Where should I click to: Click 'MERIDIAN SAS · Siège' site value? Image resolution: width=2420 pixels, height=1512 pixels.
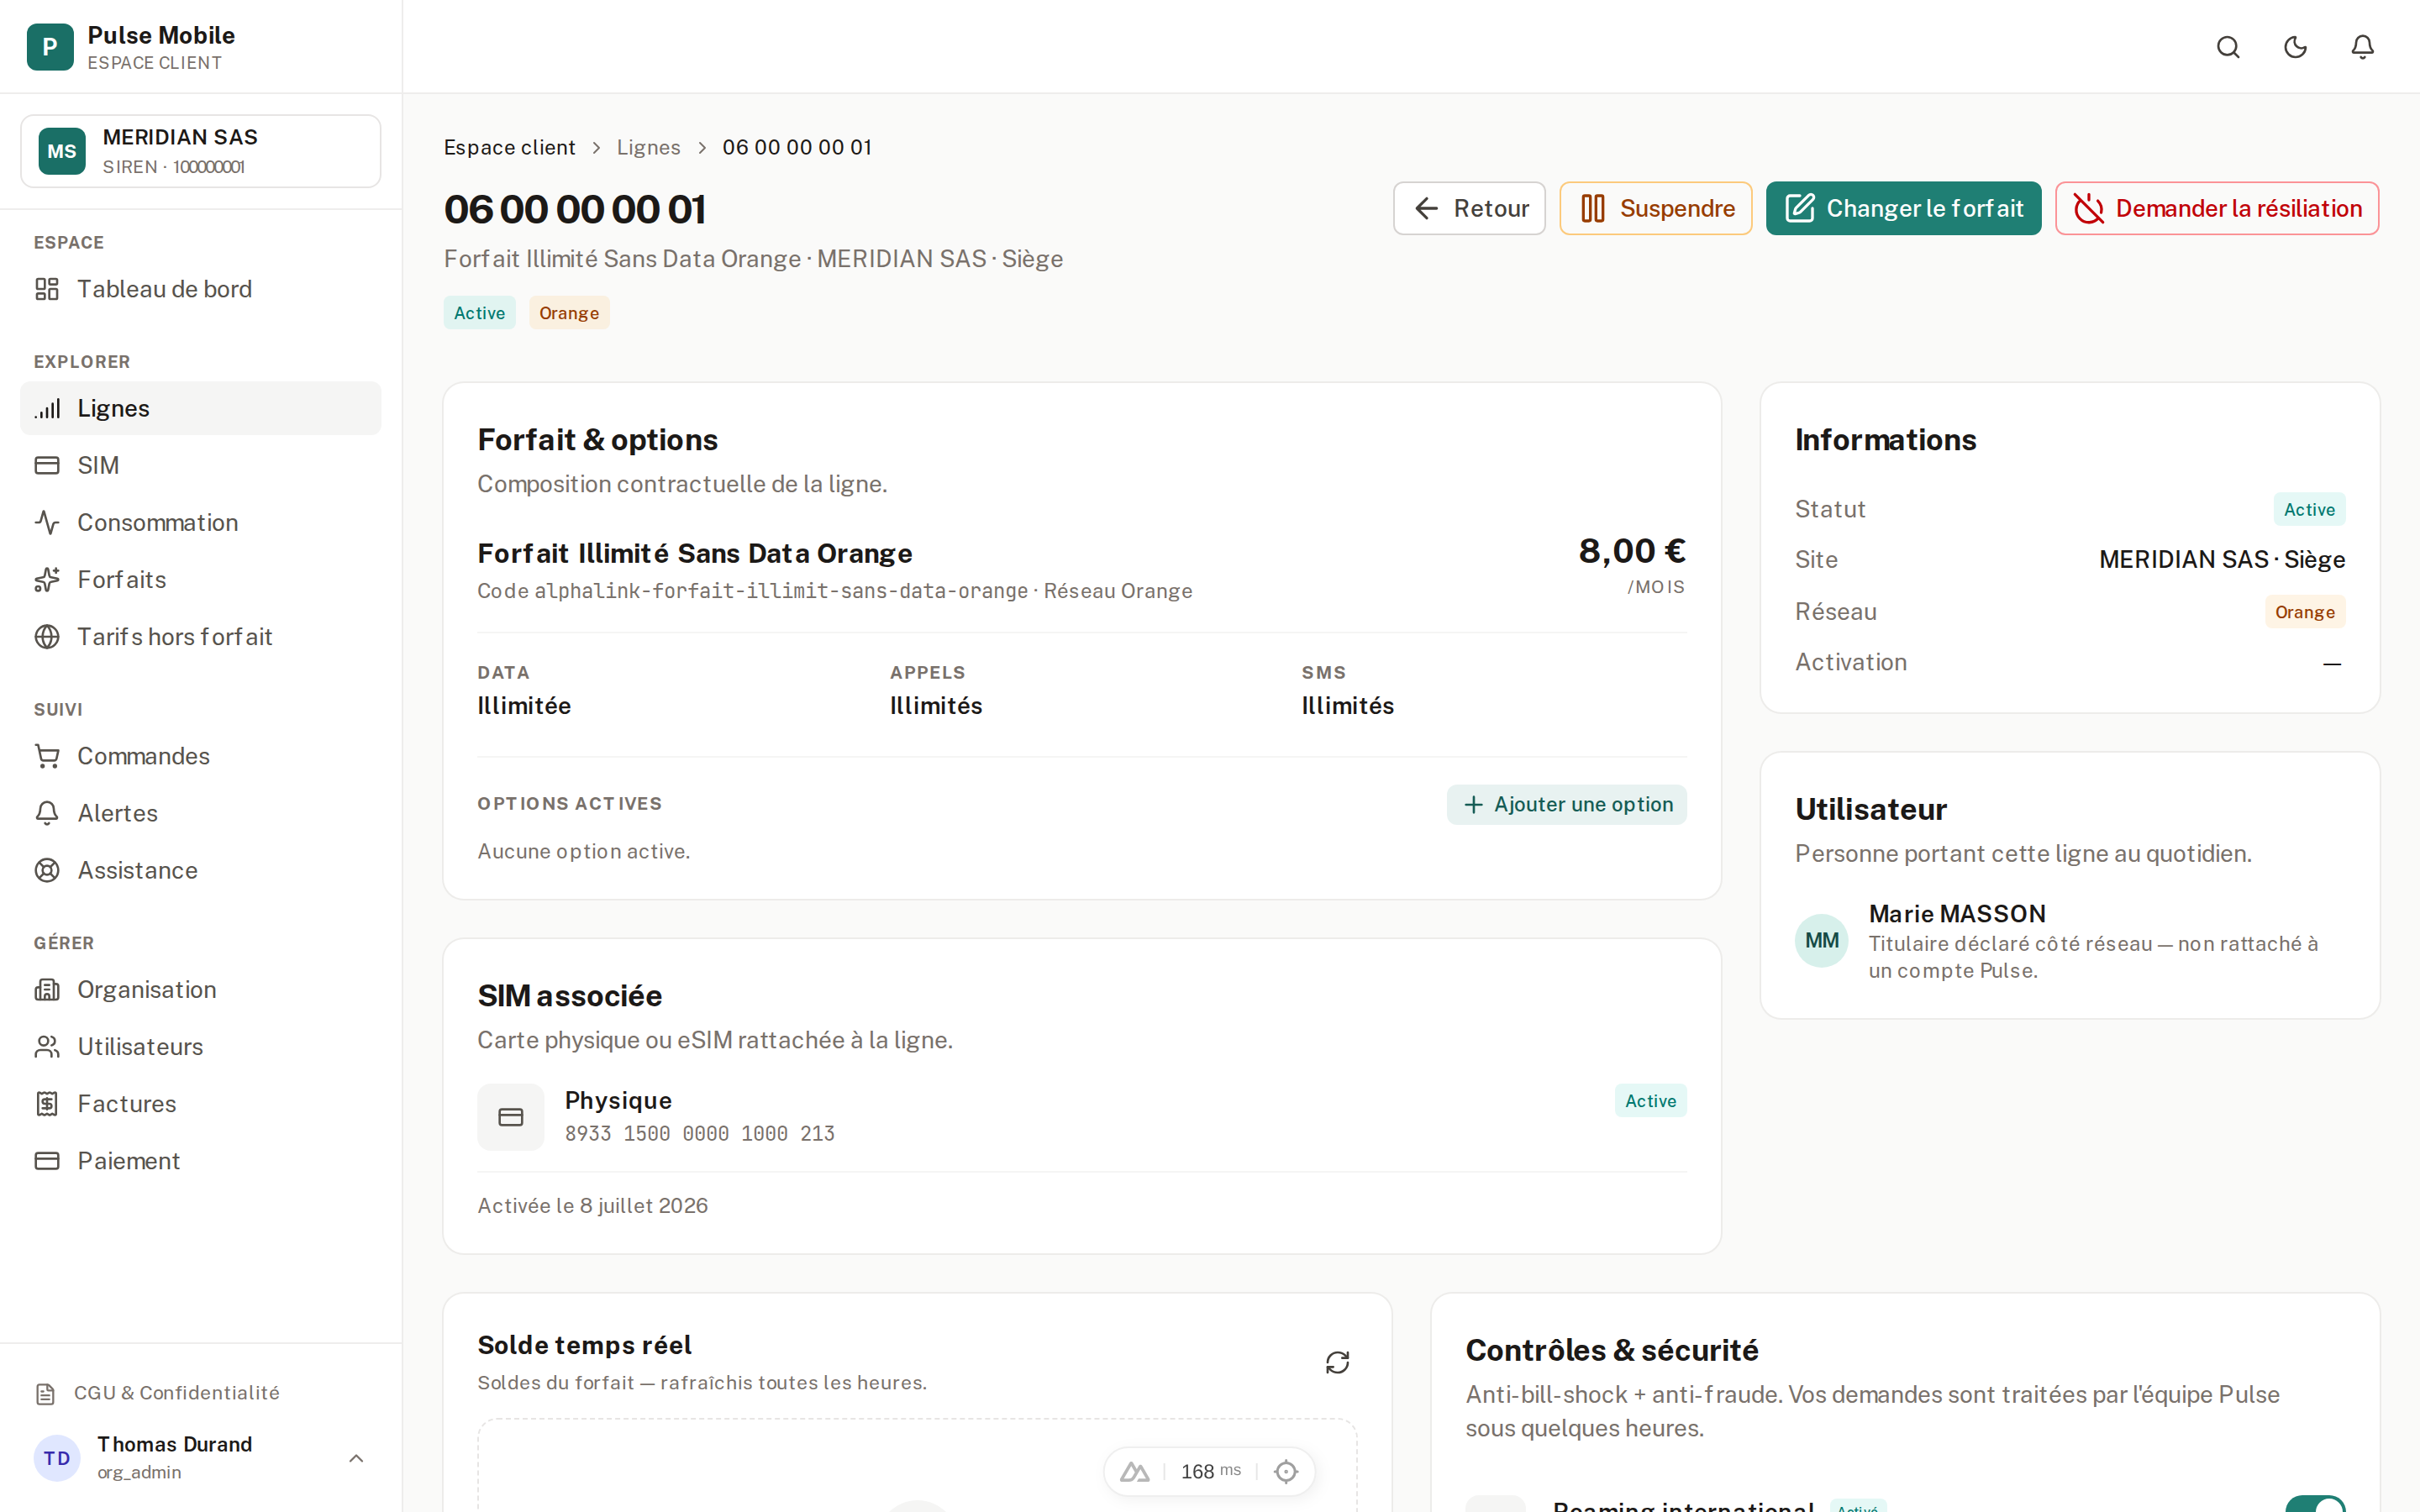[x=2222, y=559]
